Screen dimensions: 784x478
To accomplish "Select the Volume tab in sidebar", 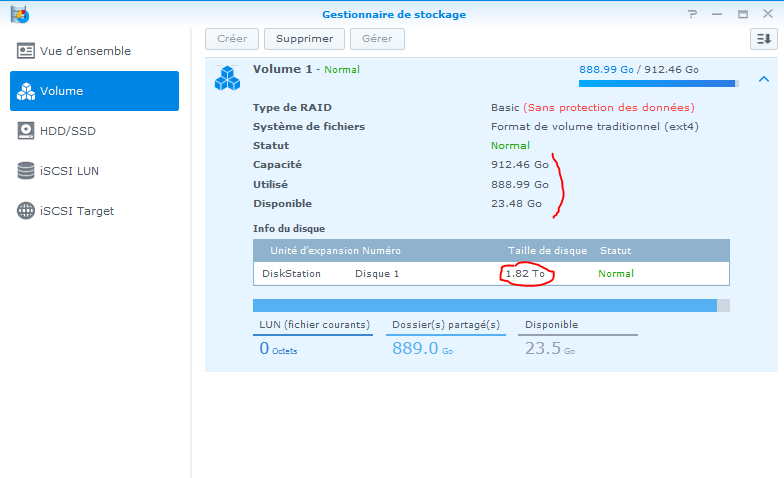I will (94, 91).
